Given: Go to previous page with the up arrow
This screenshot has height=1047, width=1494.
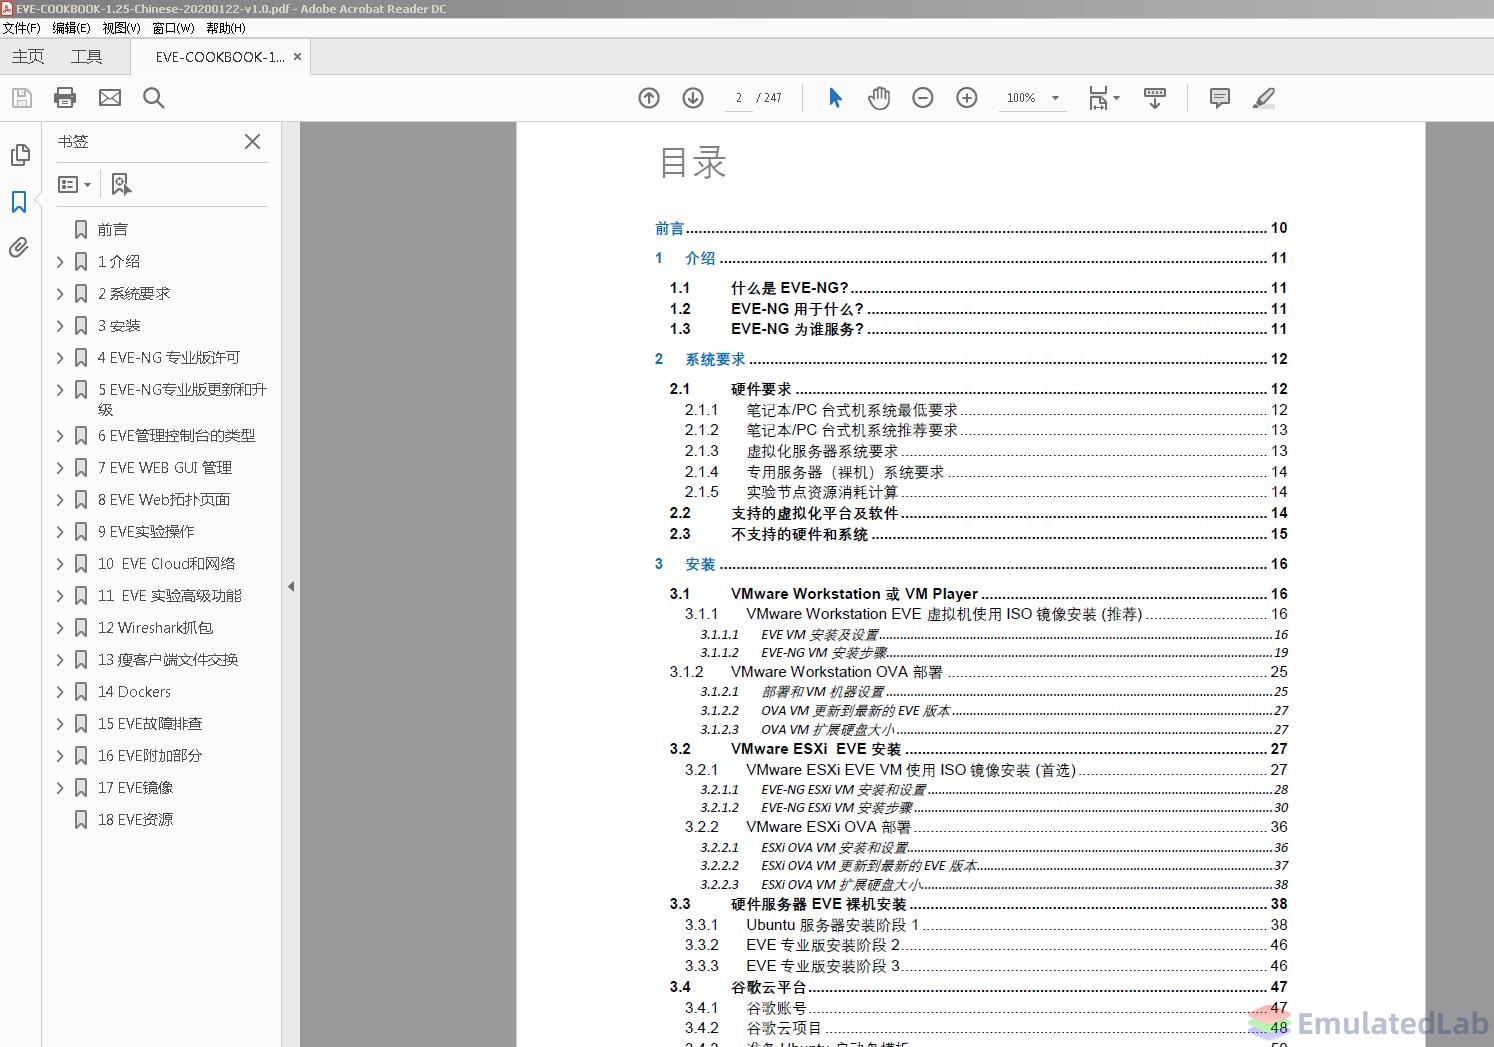Looking at the screenshot, I should click(649, 98).
